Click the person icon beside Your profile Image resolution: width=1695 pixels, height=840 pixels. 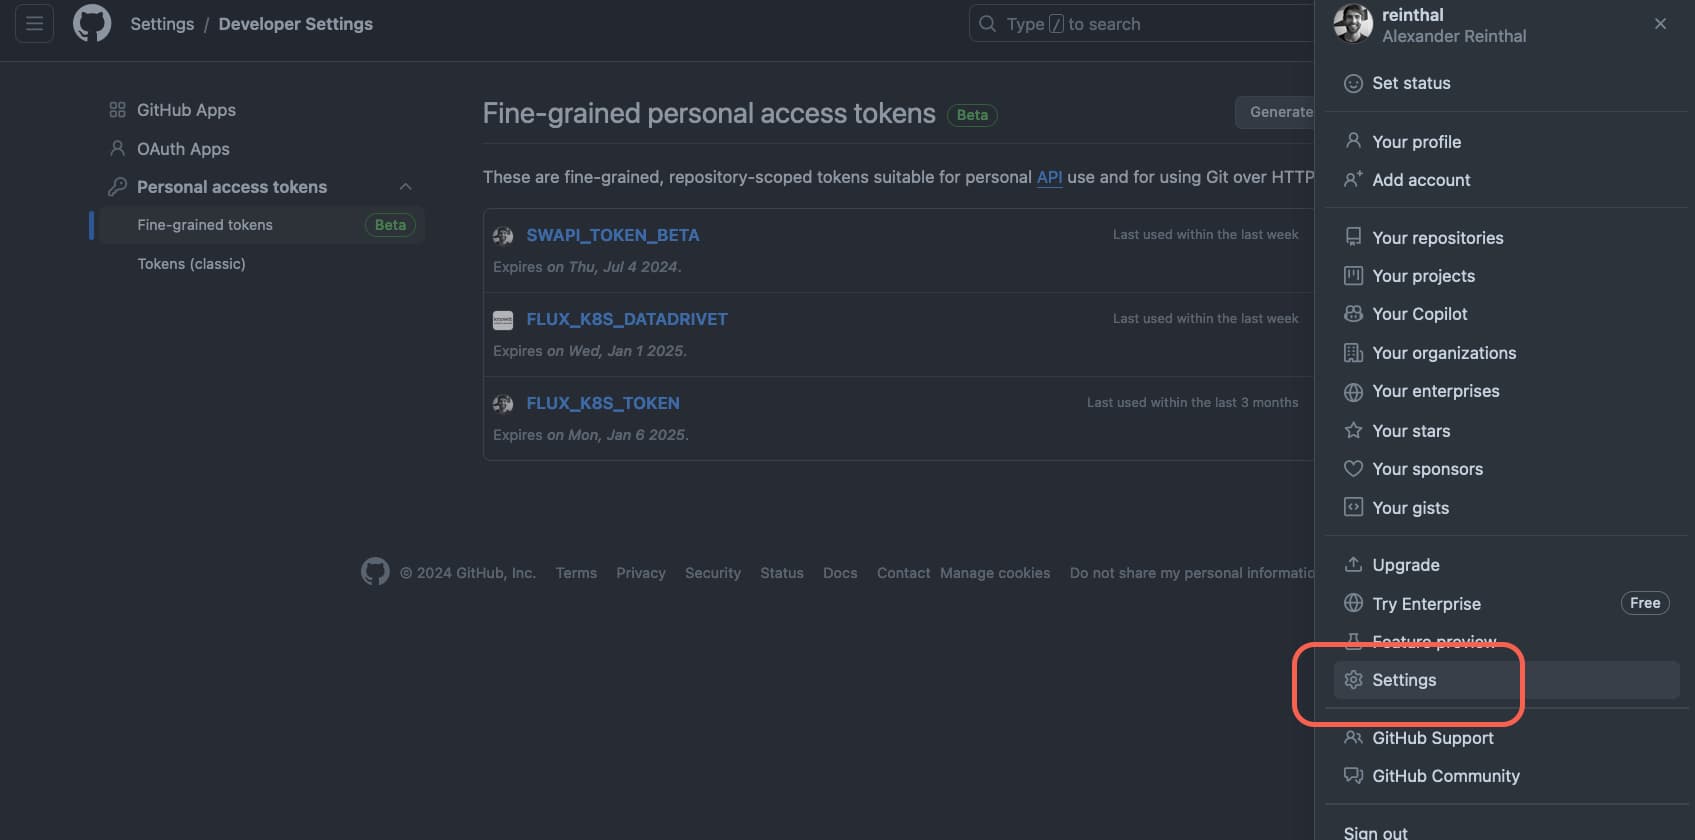(x=1353, y=141)
